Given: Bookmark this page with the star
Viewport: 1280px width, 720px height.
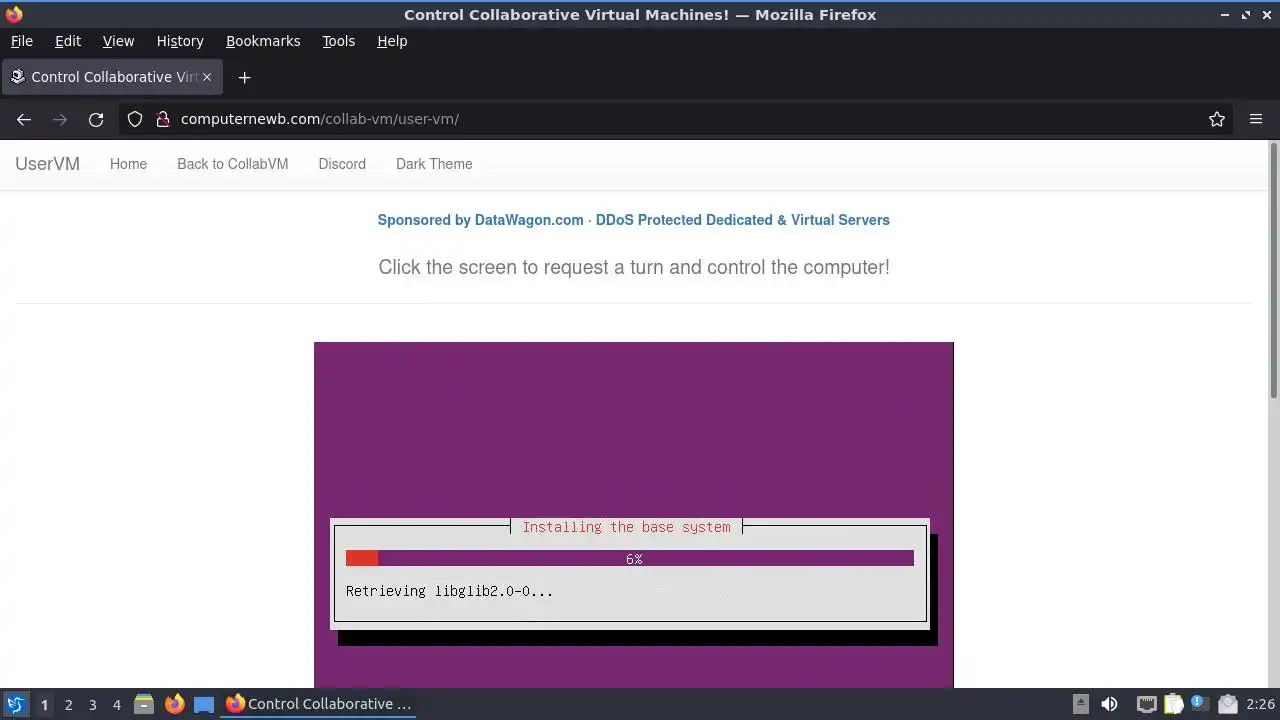Looking at the screenshot, I should 1217,119.
